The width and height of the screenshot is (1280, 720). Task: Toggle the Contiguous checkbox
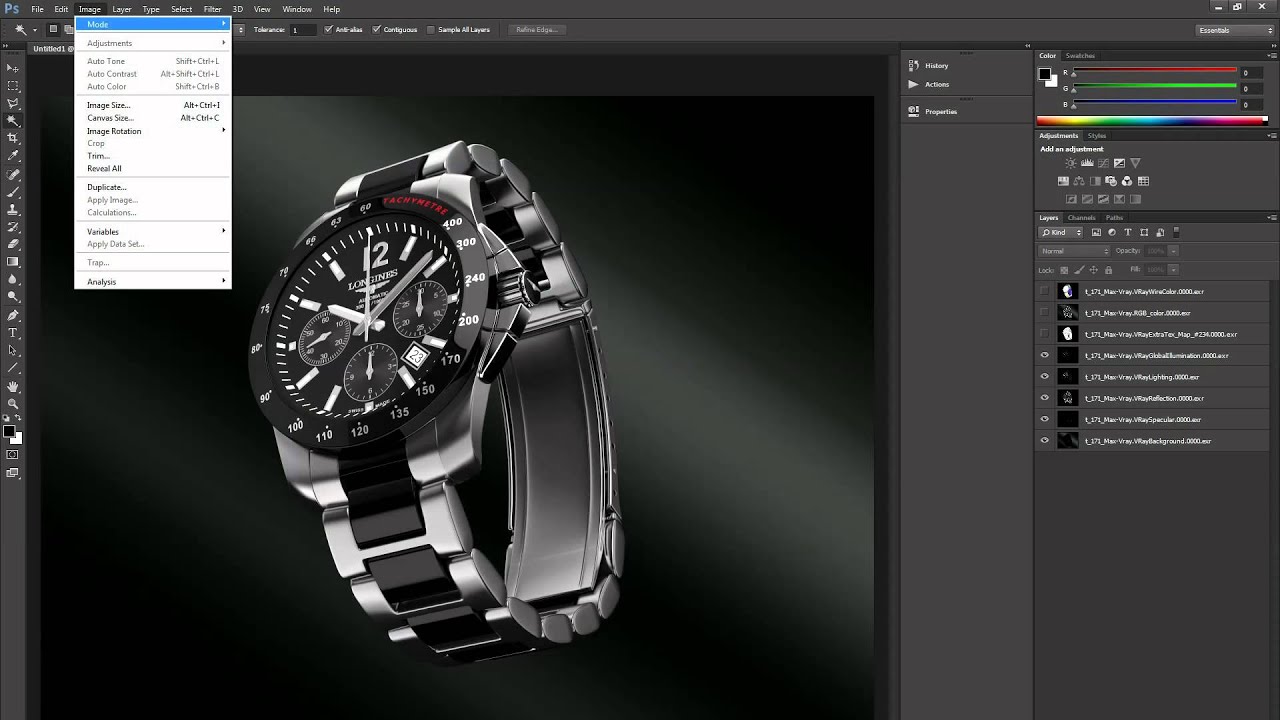[x=376, y=30]
